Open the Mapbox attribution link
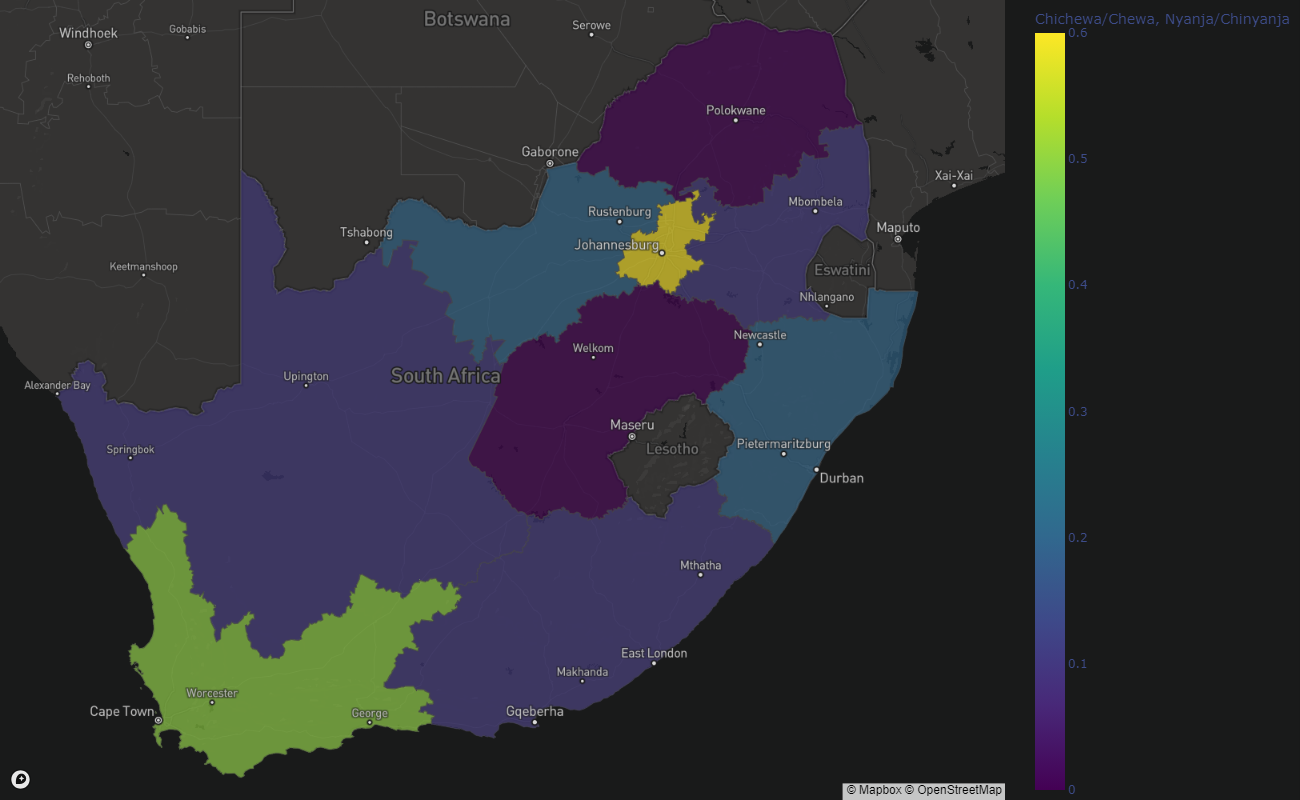The width and height of the screenshot is (1300, 800). click(x=874, y=790)
